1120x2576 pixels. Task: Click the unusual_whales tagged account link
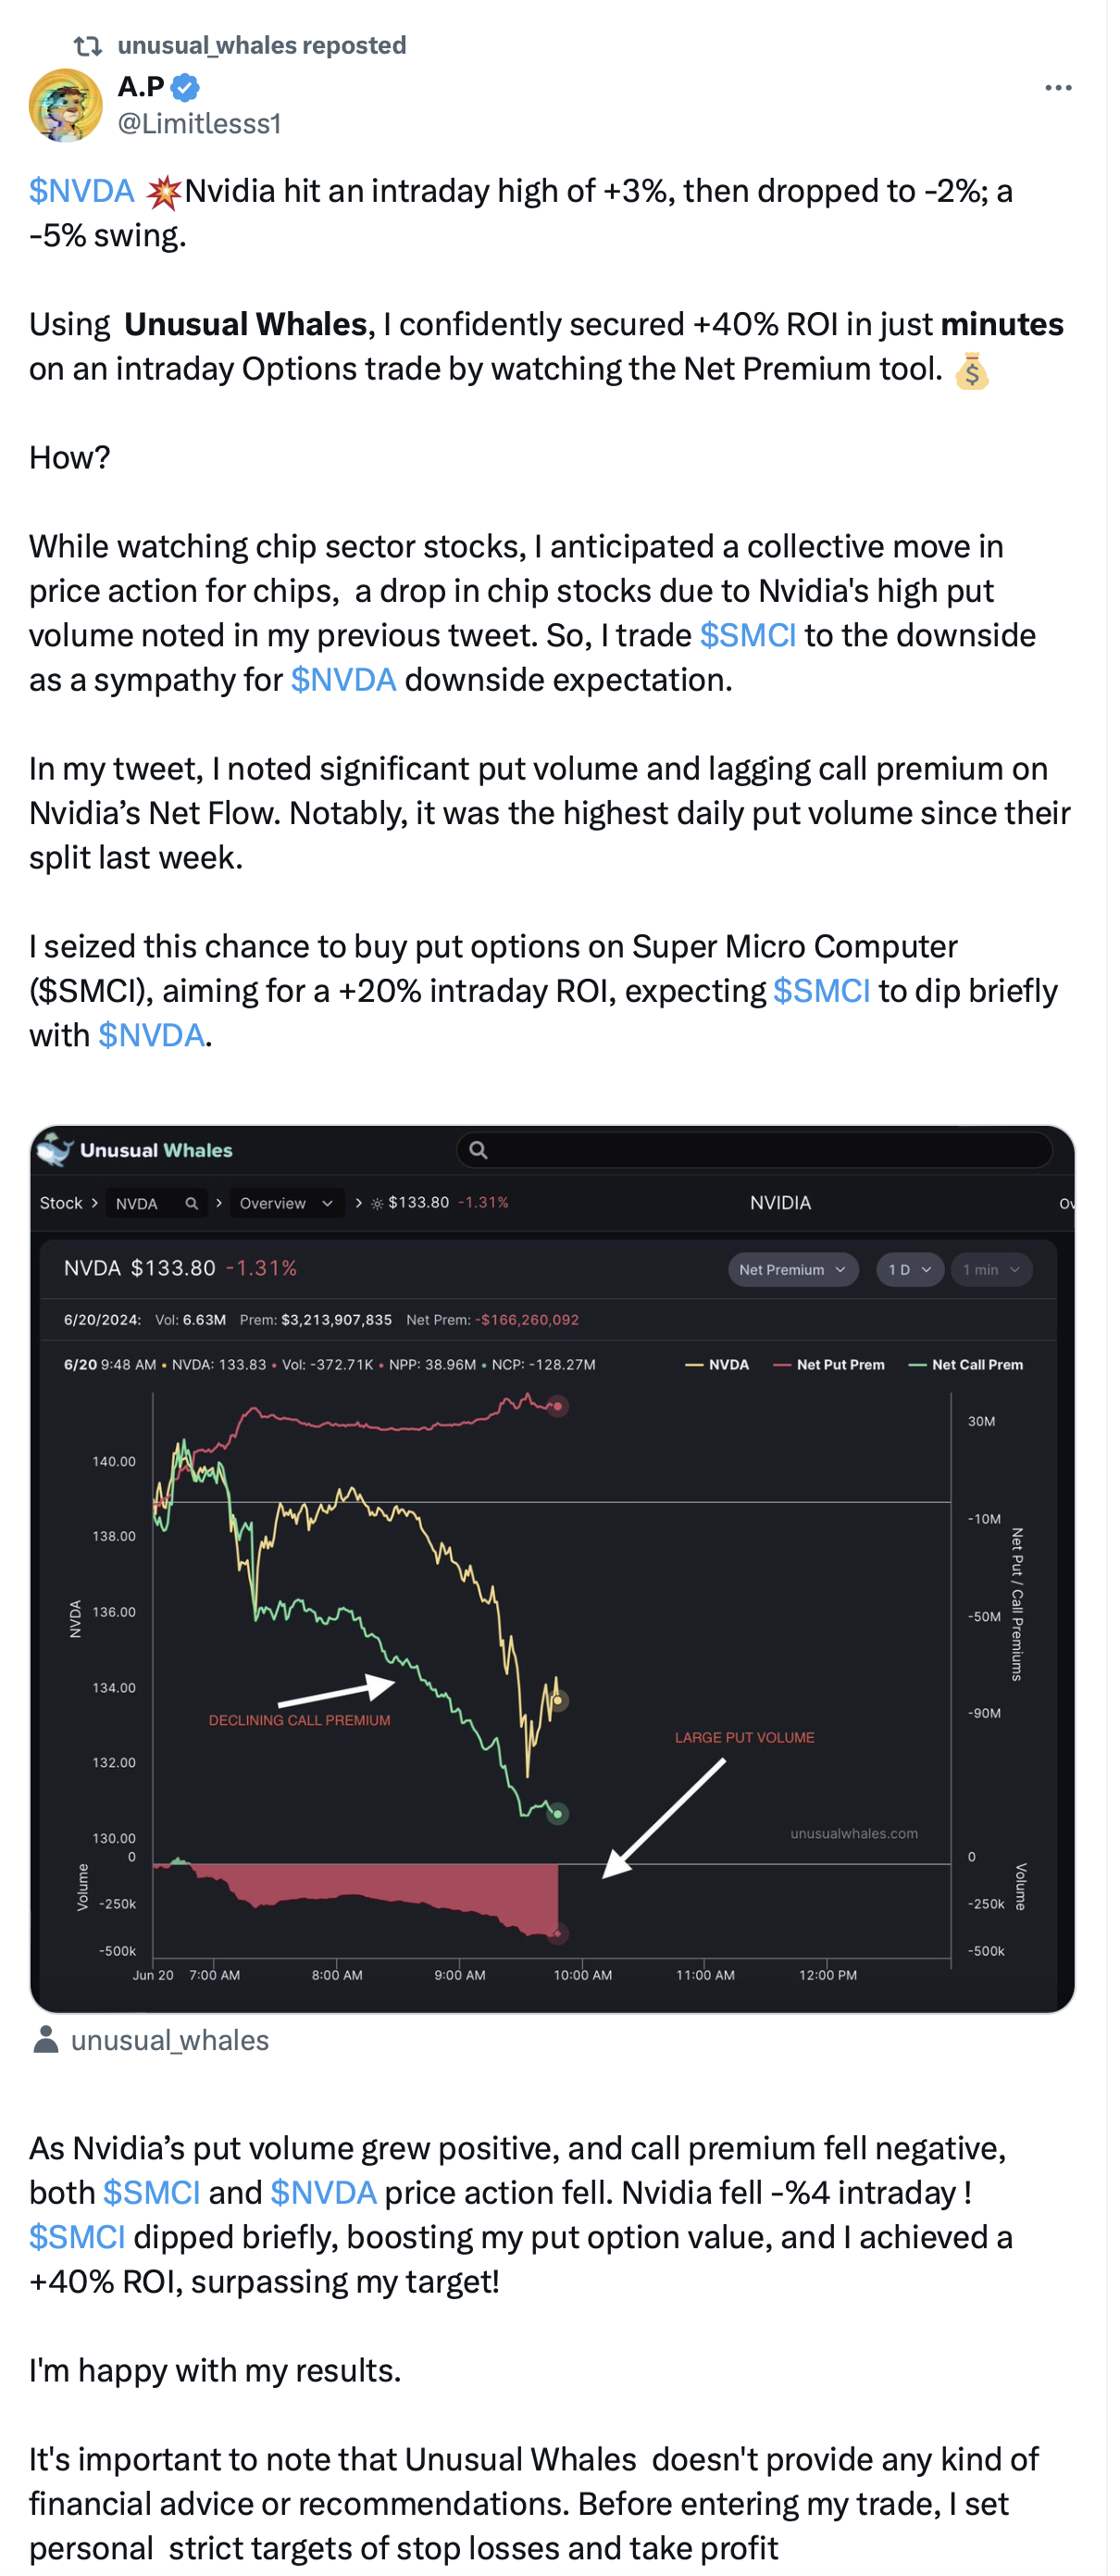170,2040
